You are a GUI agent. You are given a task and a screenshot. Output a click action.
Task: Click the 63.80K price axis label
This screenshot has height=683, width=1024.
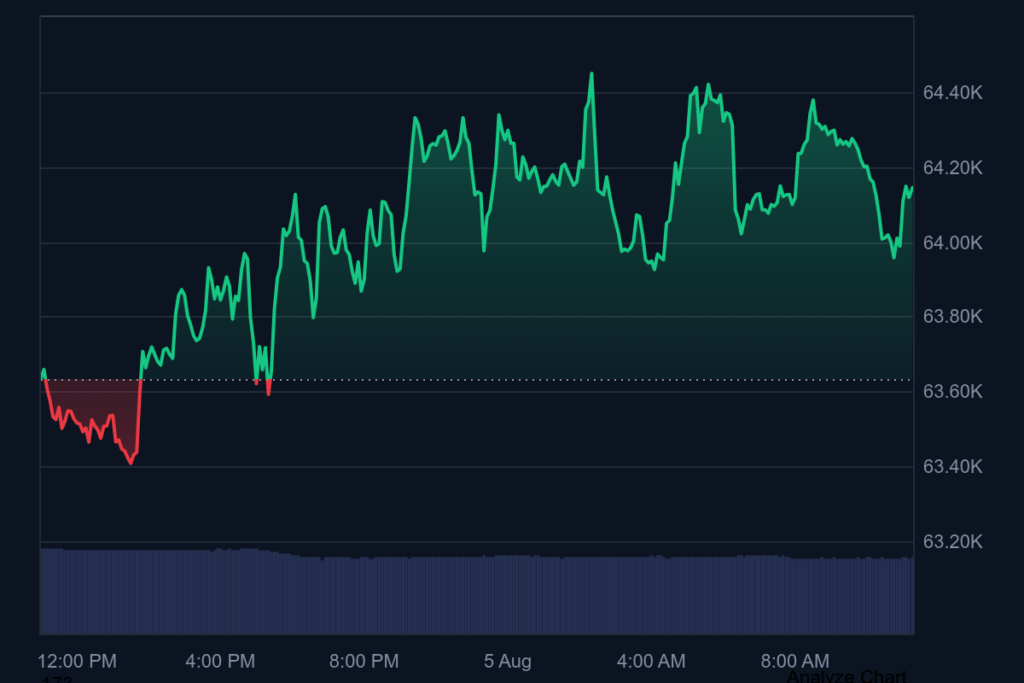[952, 316]
